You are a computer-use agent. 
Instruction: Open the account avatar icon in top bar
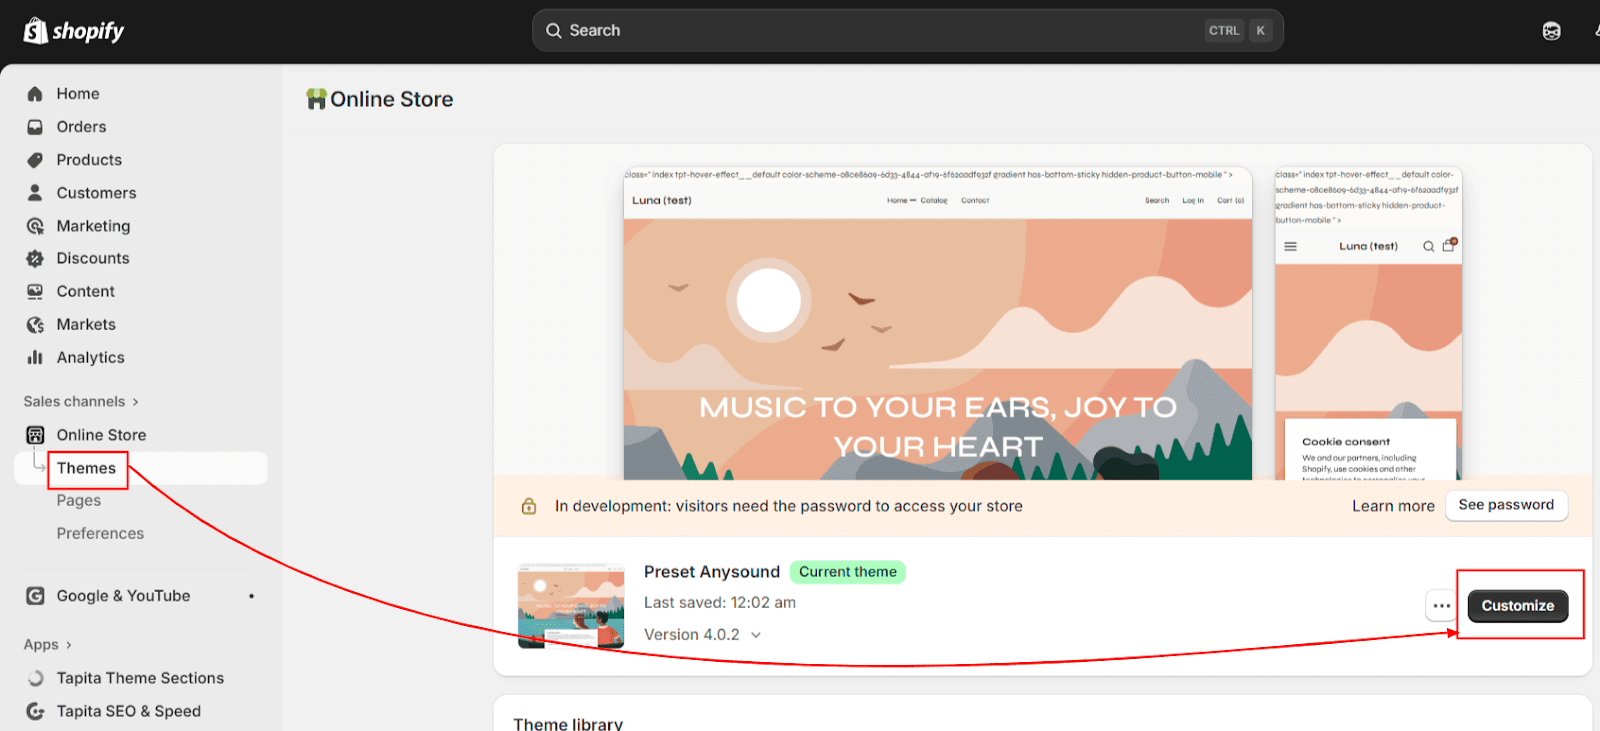[x=1551, y=31]
